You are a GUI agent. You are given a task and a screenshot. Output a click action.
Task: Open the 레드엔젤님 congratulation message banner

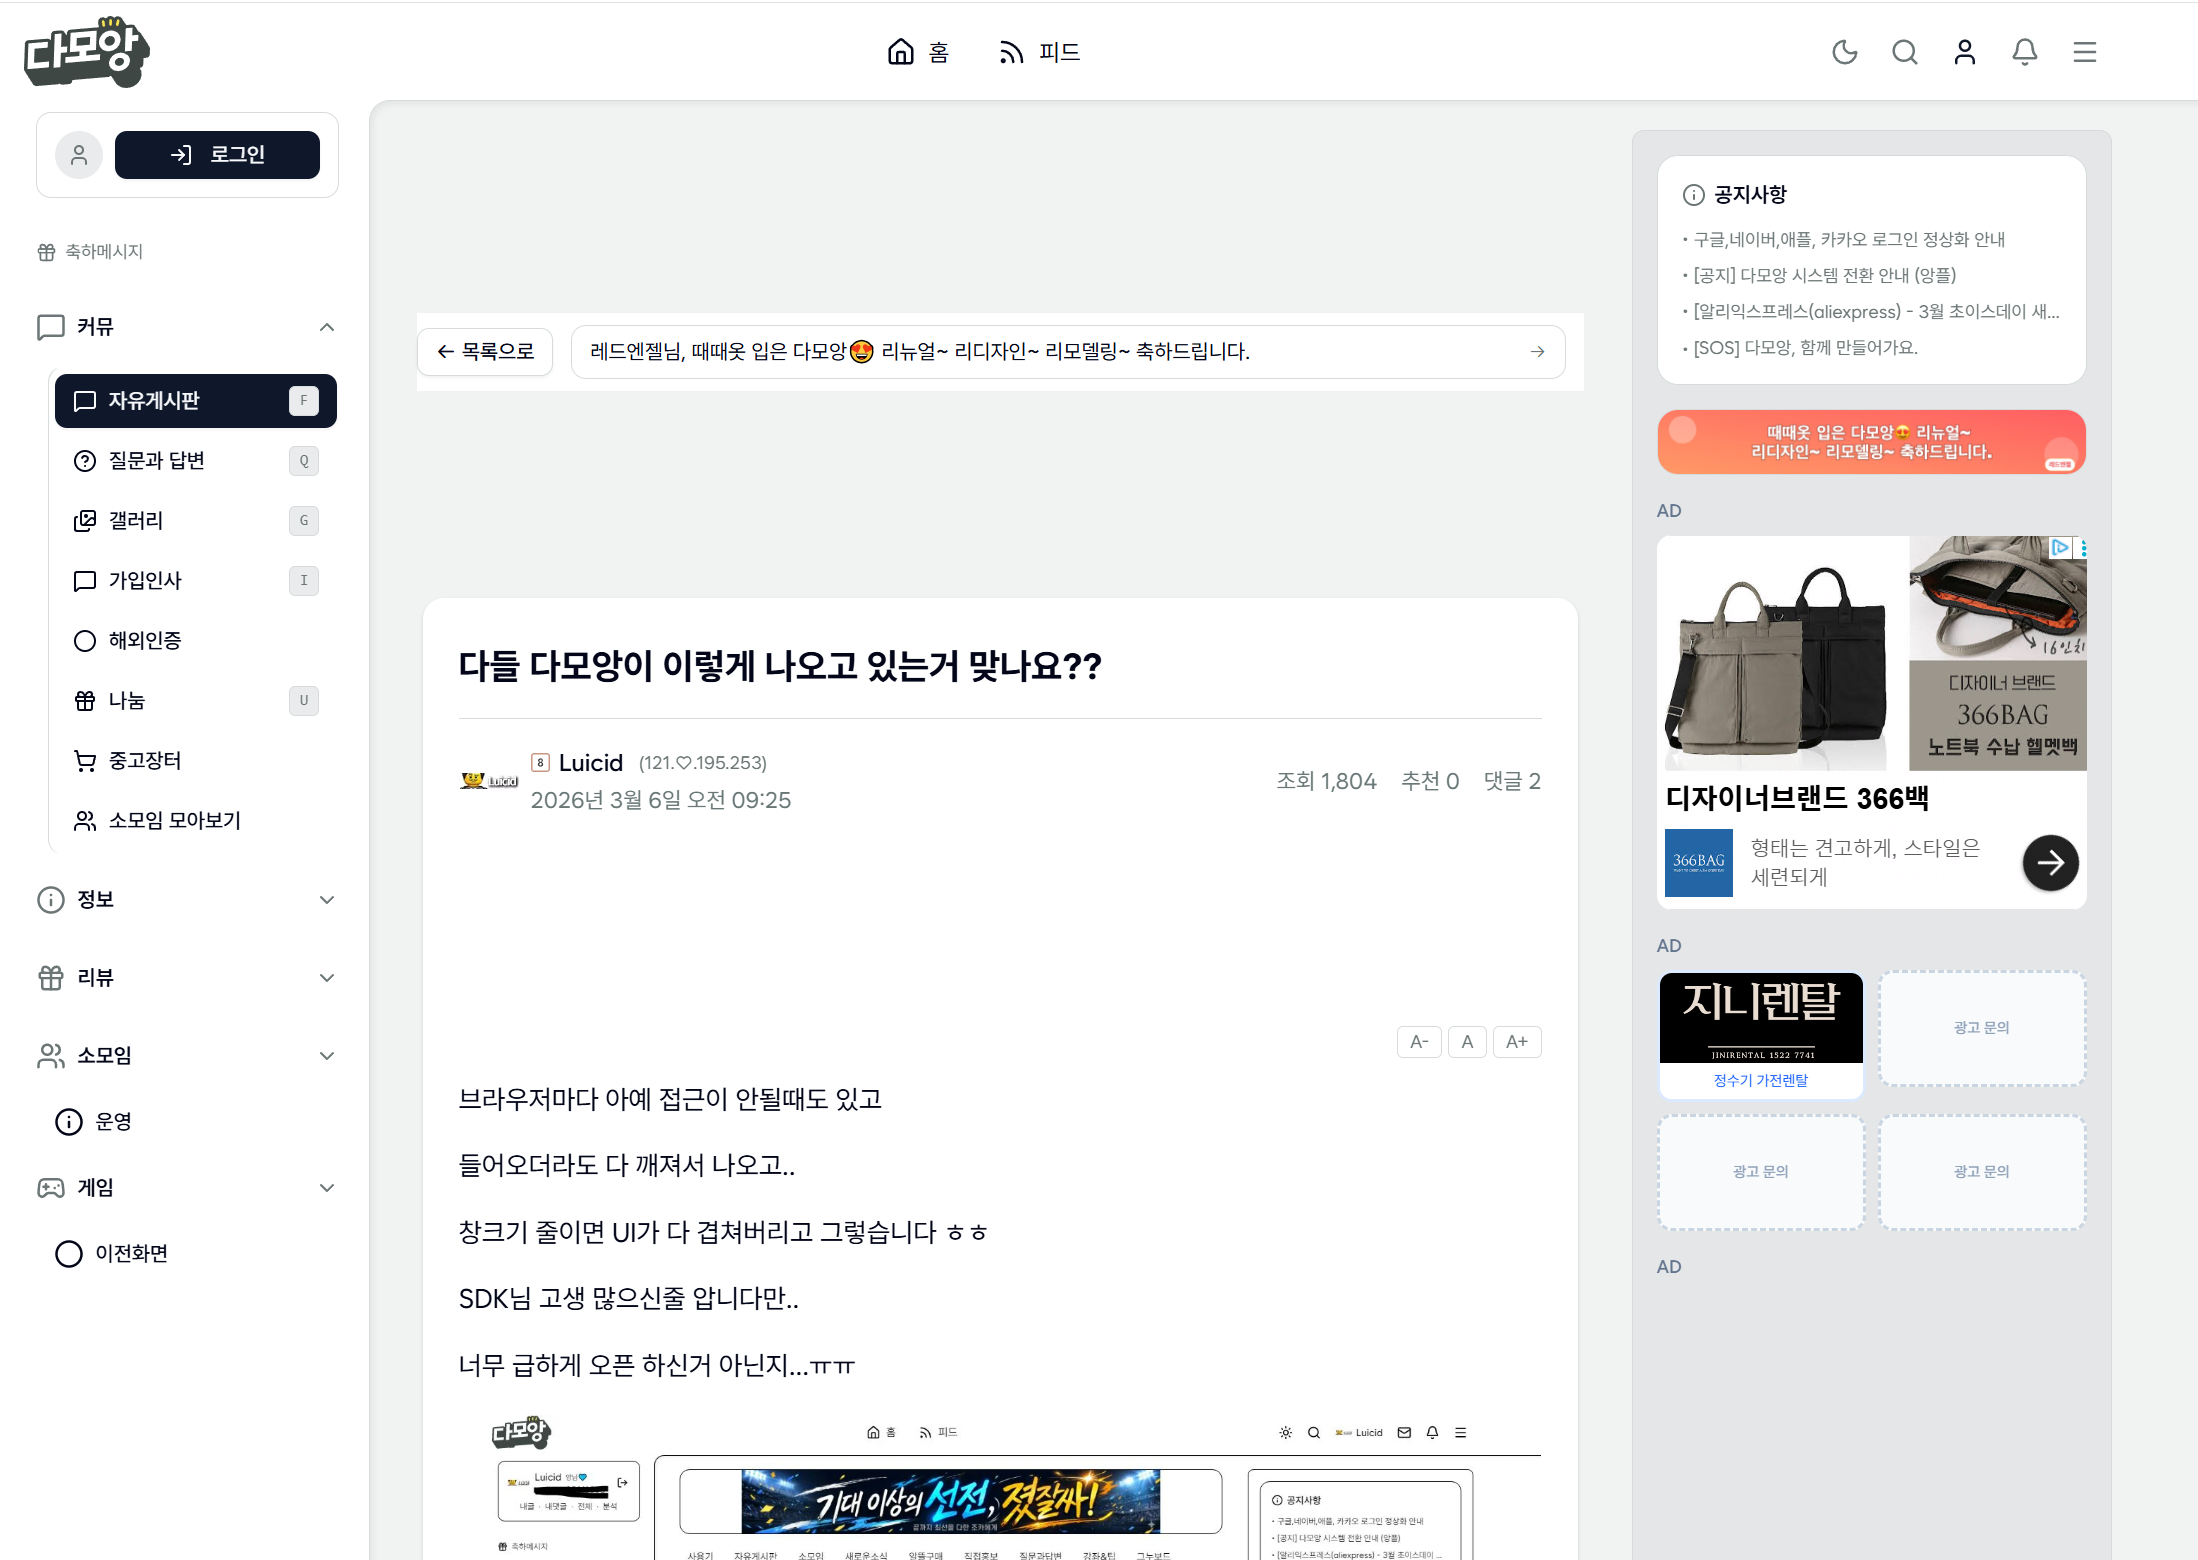click(1067, 352)
